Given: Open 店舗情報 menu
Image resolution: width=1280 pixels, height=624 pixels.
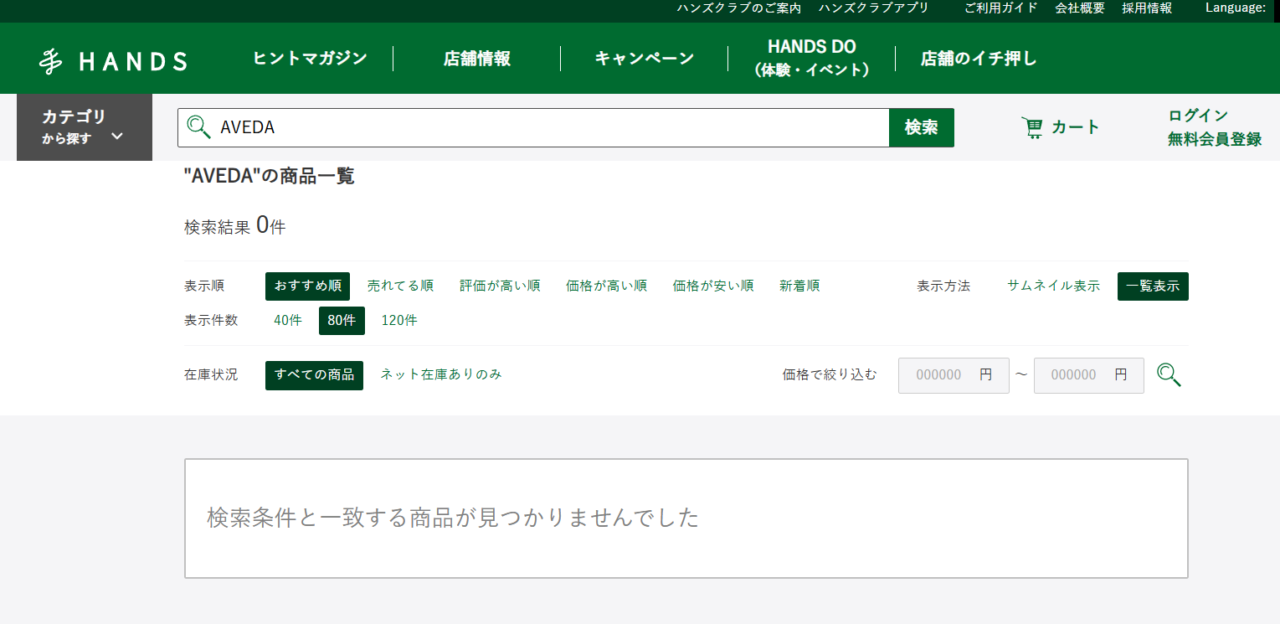Looking at the screenshot, I should [477, 58].
